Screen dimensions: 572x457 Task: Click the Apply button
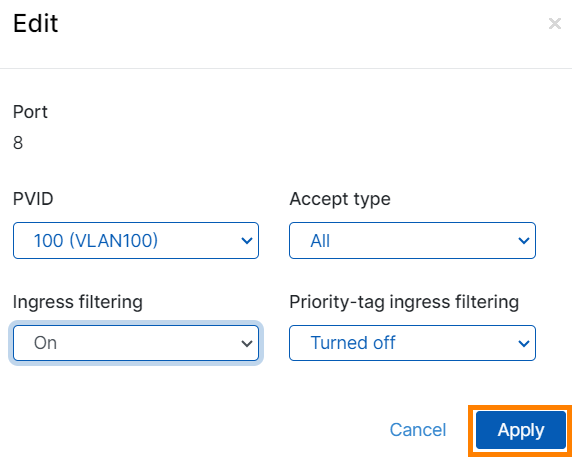tap(521, 430)
